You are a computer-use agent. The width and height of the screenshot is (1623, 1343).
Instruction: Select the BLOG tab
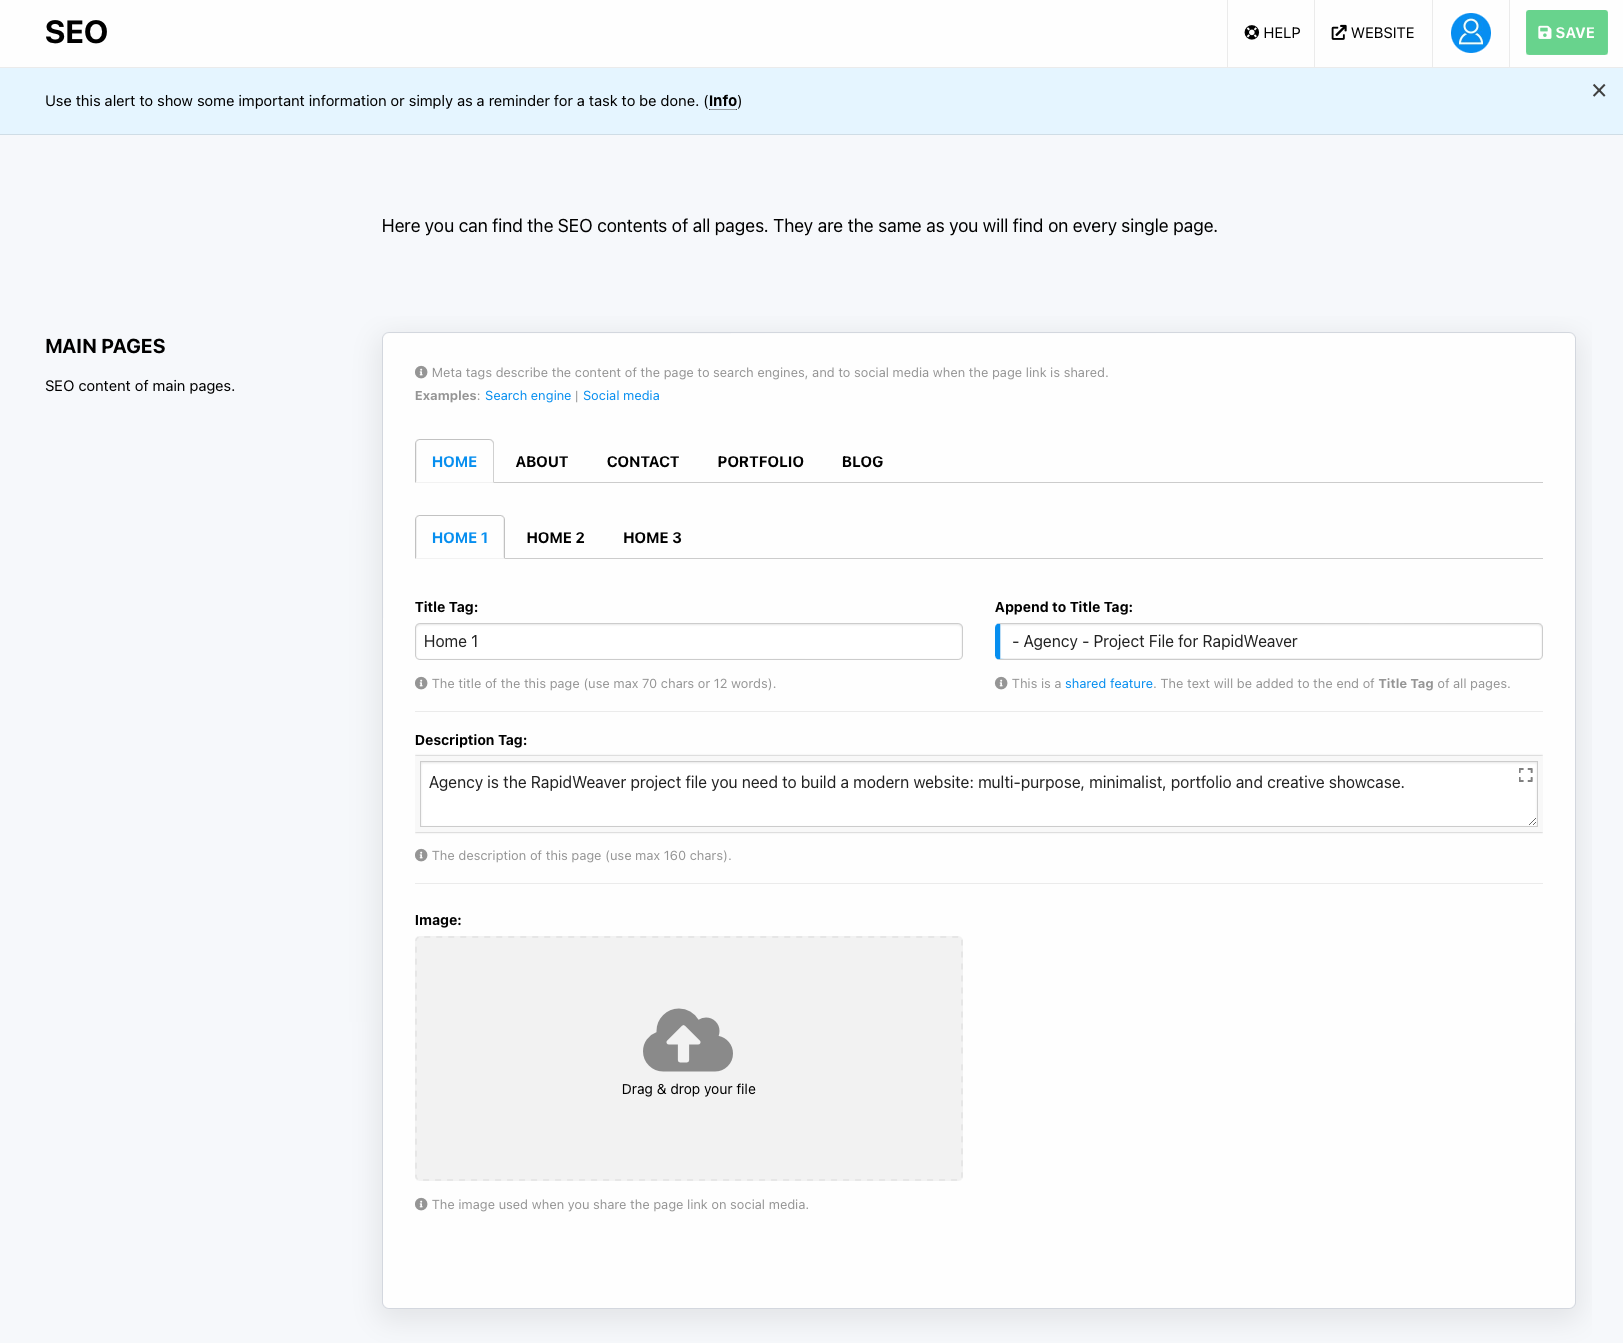click(862, 462)
